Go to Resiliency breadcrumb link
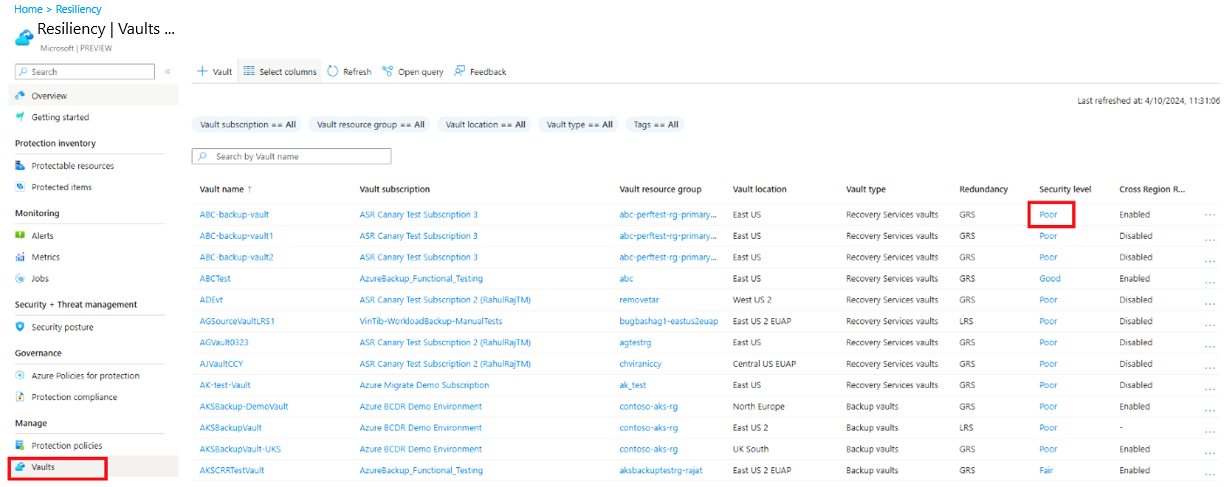 pyautogui.click(x=78, y=9)
